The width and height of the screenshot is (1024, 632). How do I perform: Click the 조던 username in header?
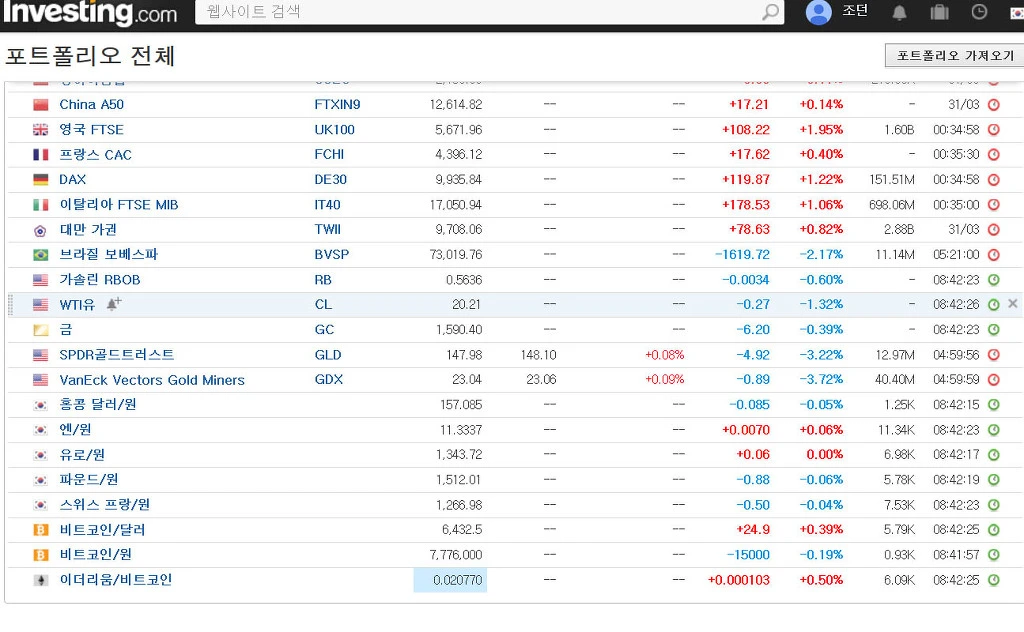(855, 11)
